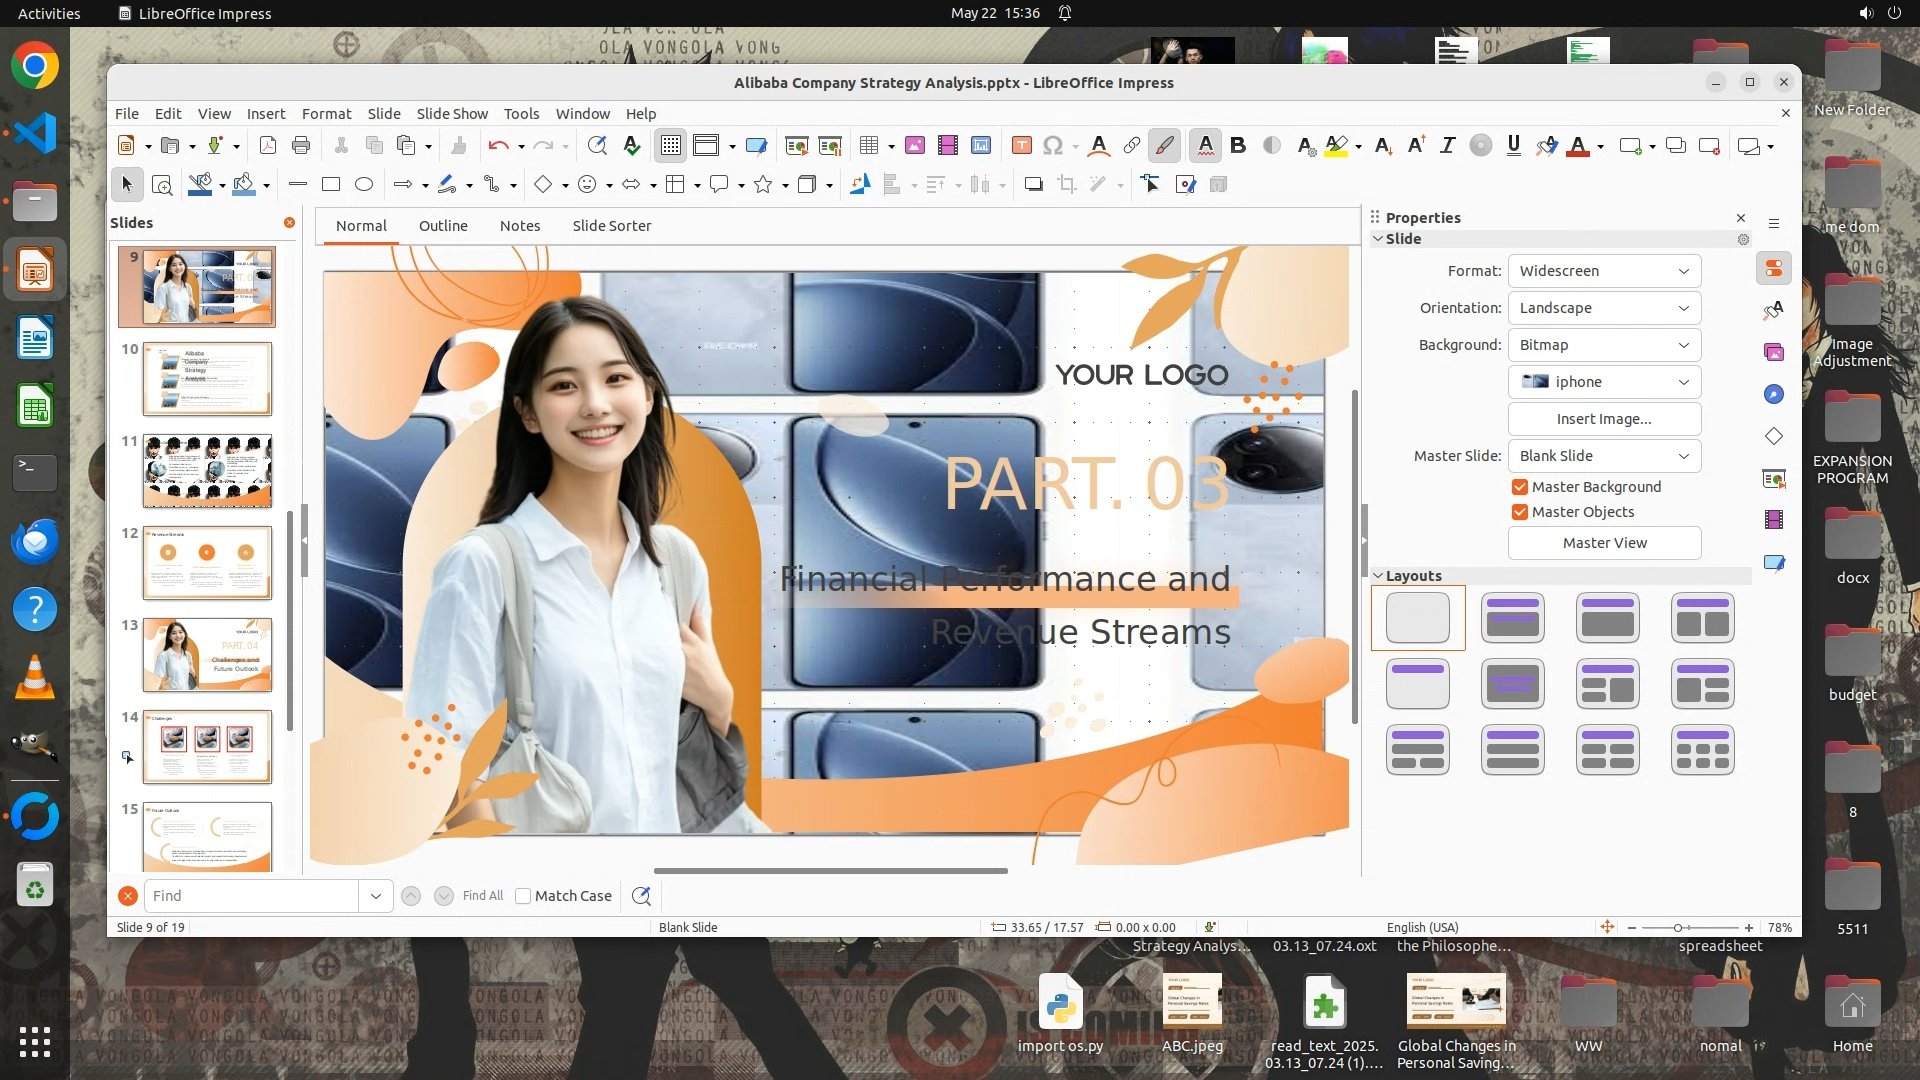Viewport: 1920px width, 1080px height.
Task: Enable the Match Case checkbox
Action: click(523, 896)
